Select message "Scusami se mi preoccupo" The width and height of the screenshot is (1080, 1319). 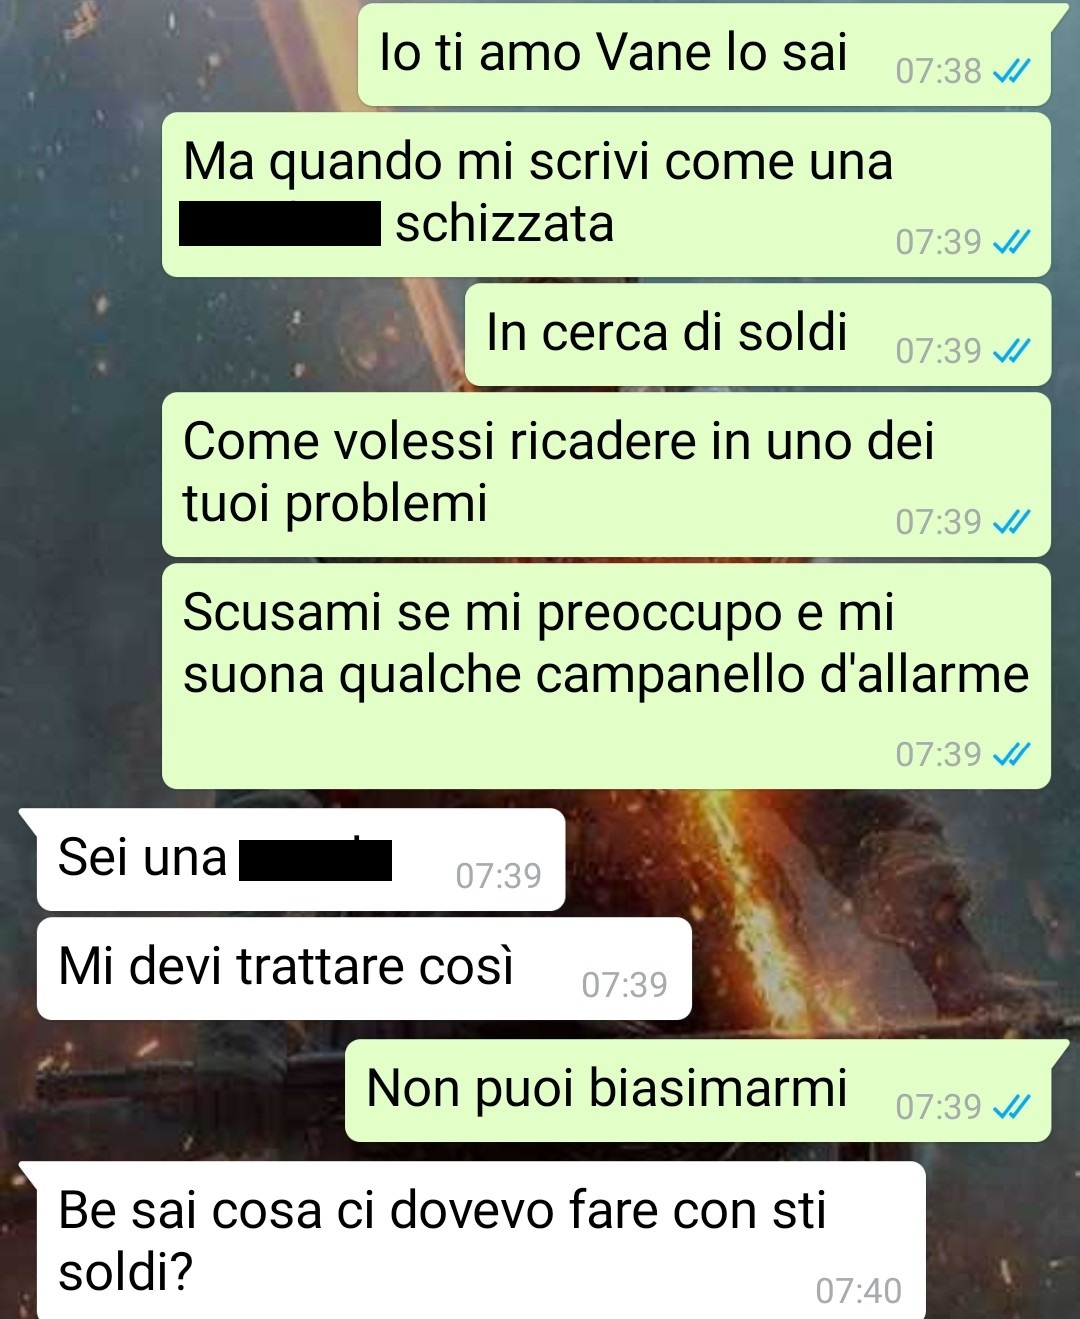[606, 676]
